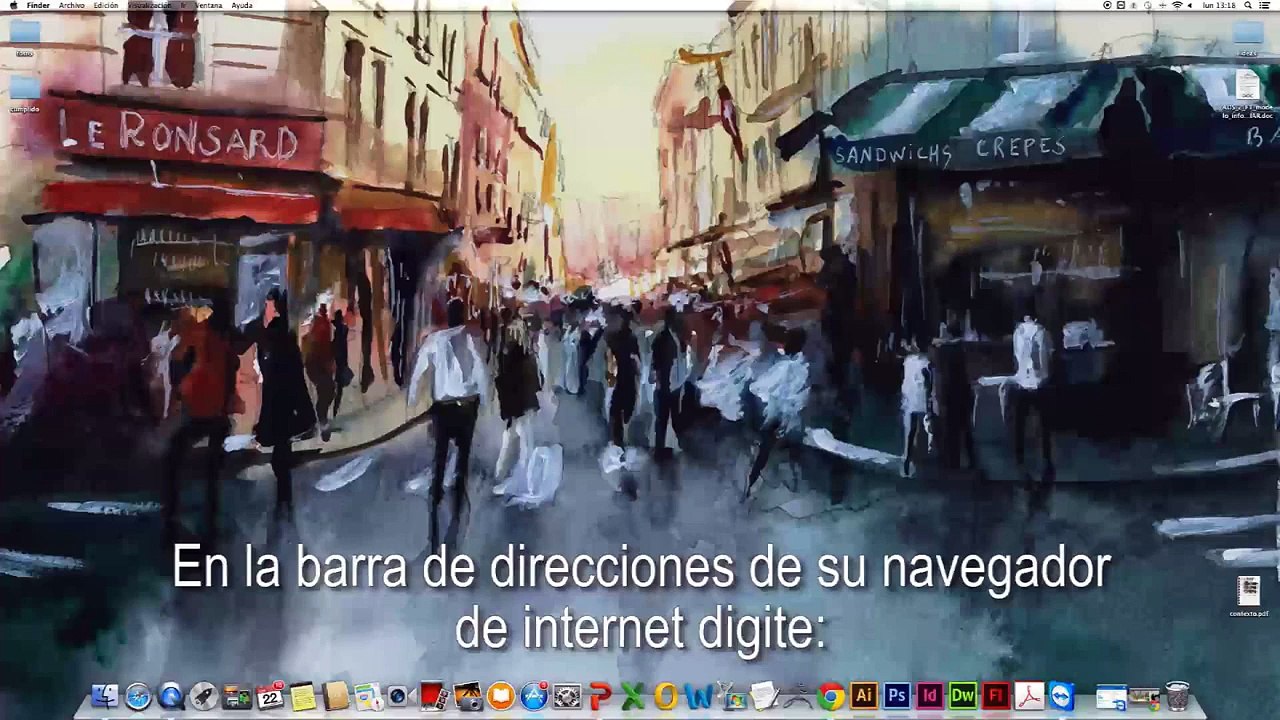This screenshot has height=720, width=1280.
Task: Open the Archivo menu
Action: 71,5
